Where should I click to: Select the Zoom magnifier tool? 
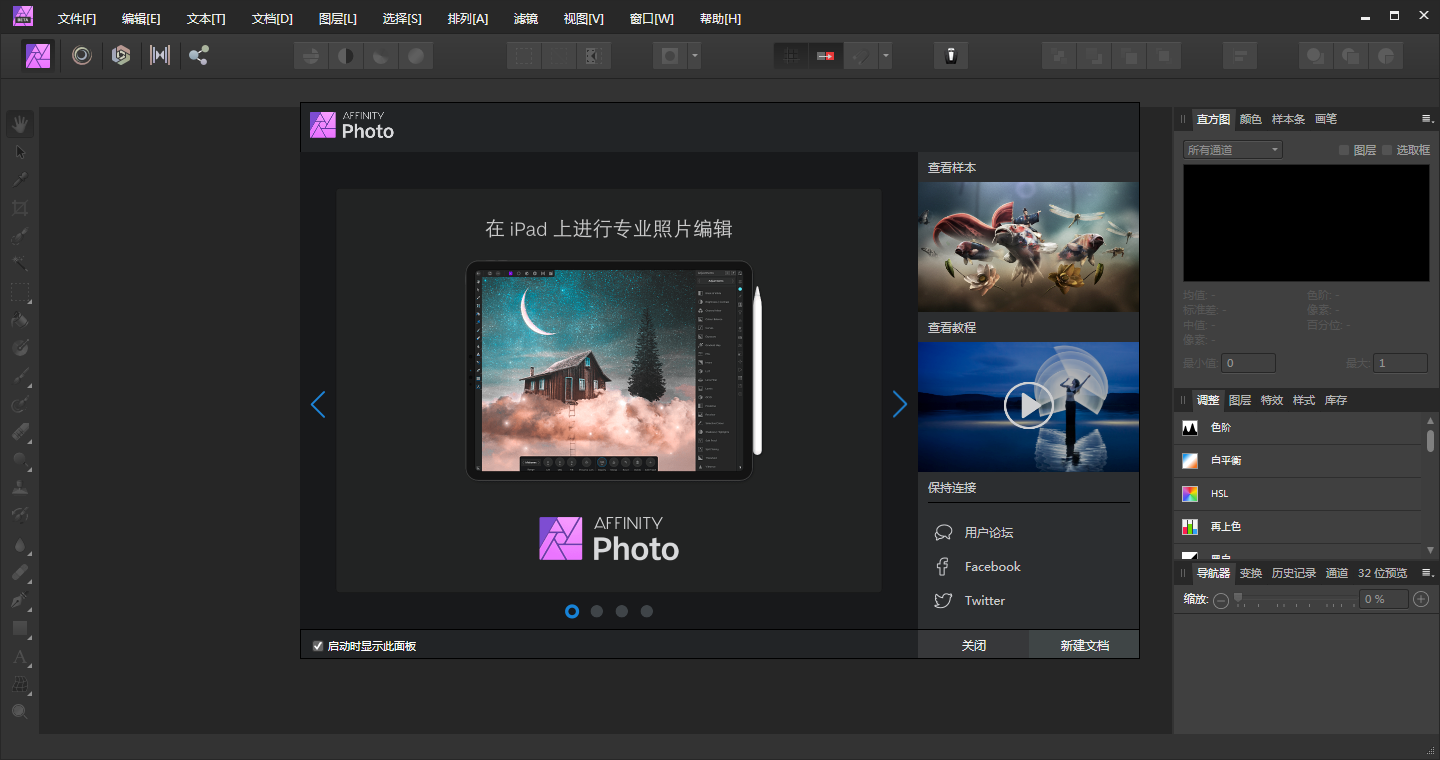20,712
